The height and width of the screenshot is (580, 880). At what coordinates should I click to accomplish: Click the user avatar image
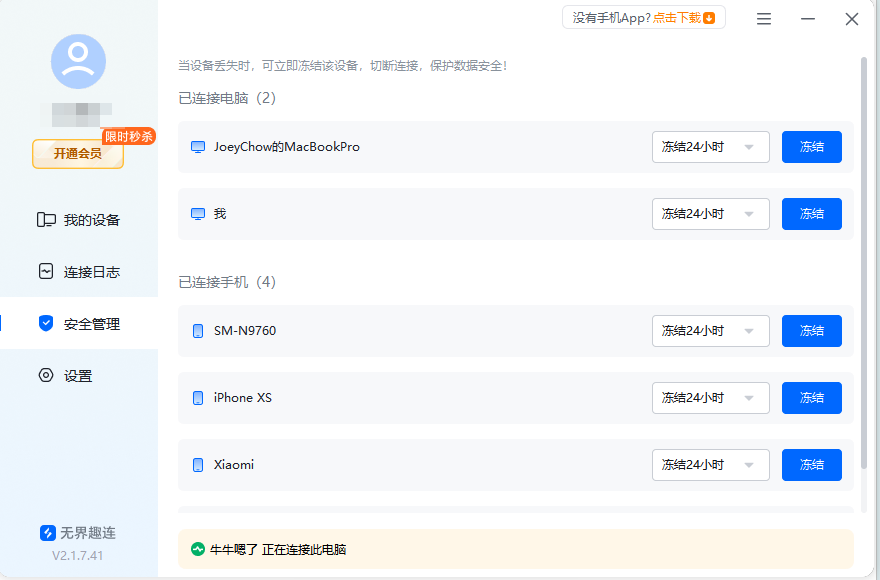tap(77, 61)
